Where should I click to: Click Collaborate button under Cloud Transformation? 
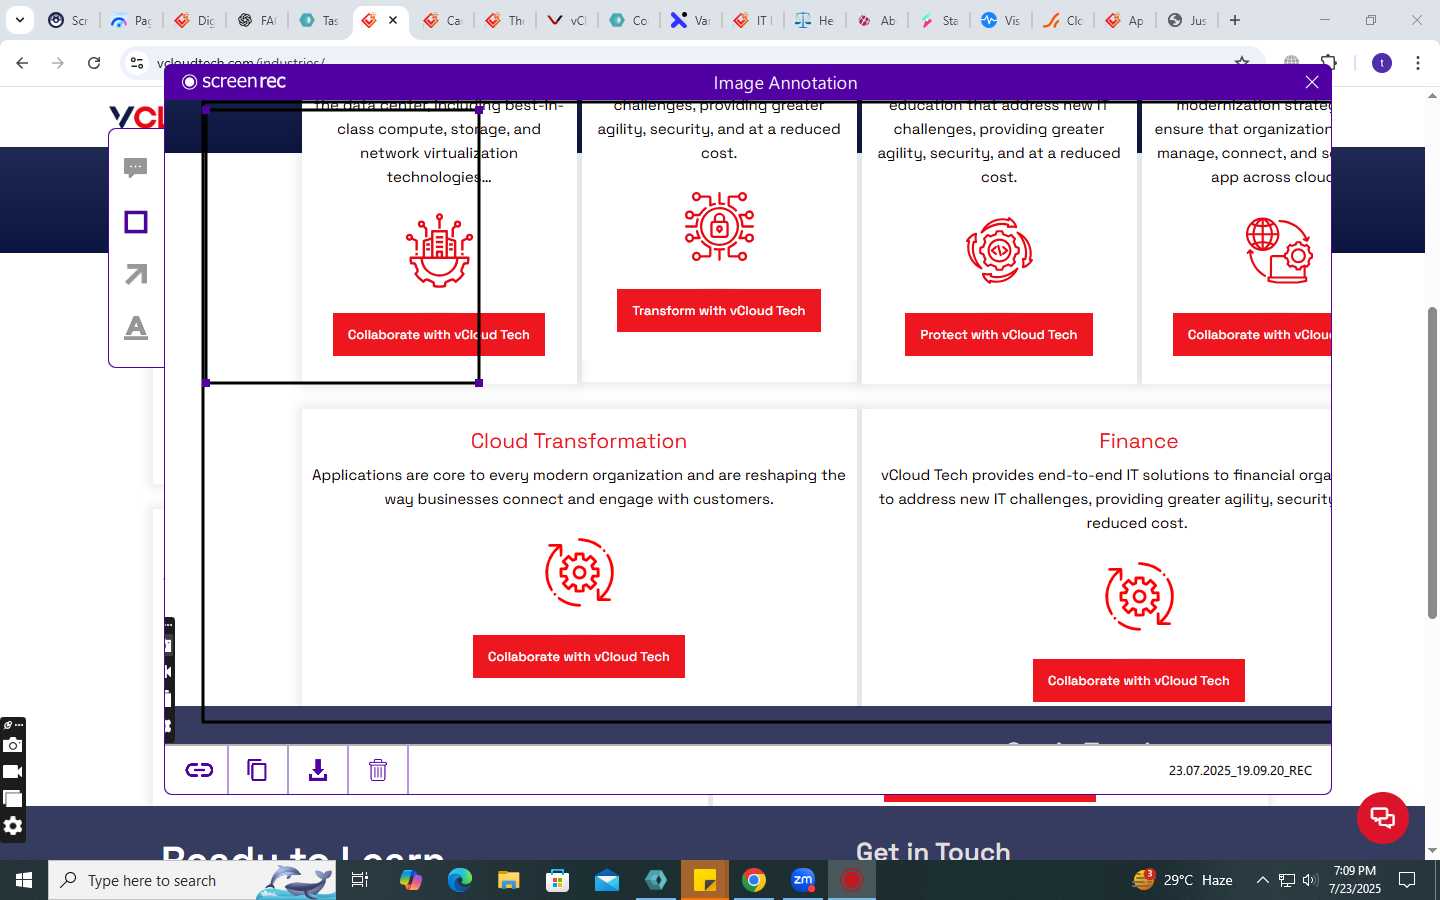pos(579,657)
